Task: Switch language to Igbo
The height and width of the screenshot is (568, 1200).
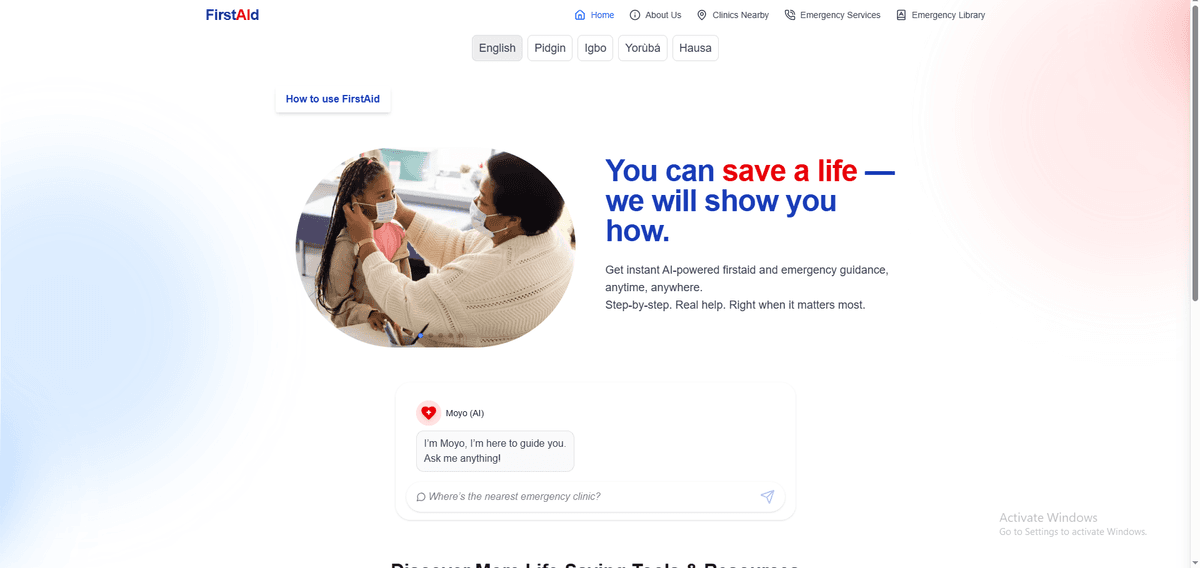Action: click(595, 48)
